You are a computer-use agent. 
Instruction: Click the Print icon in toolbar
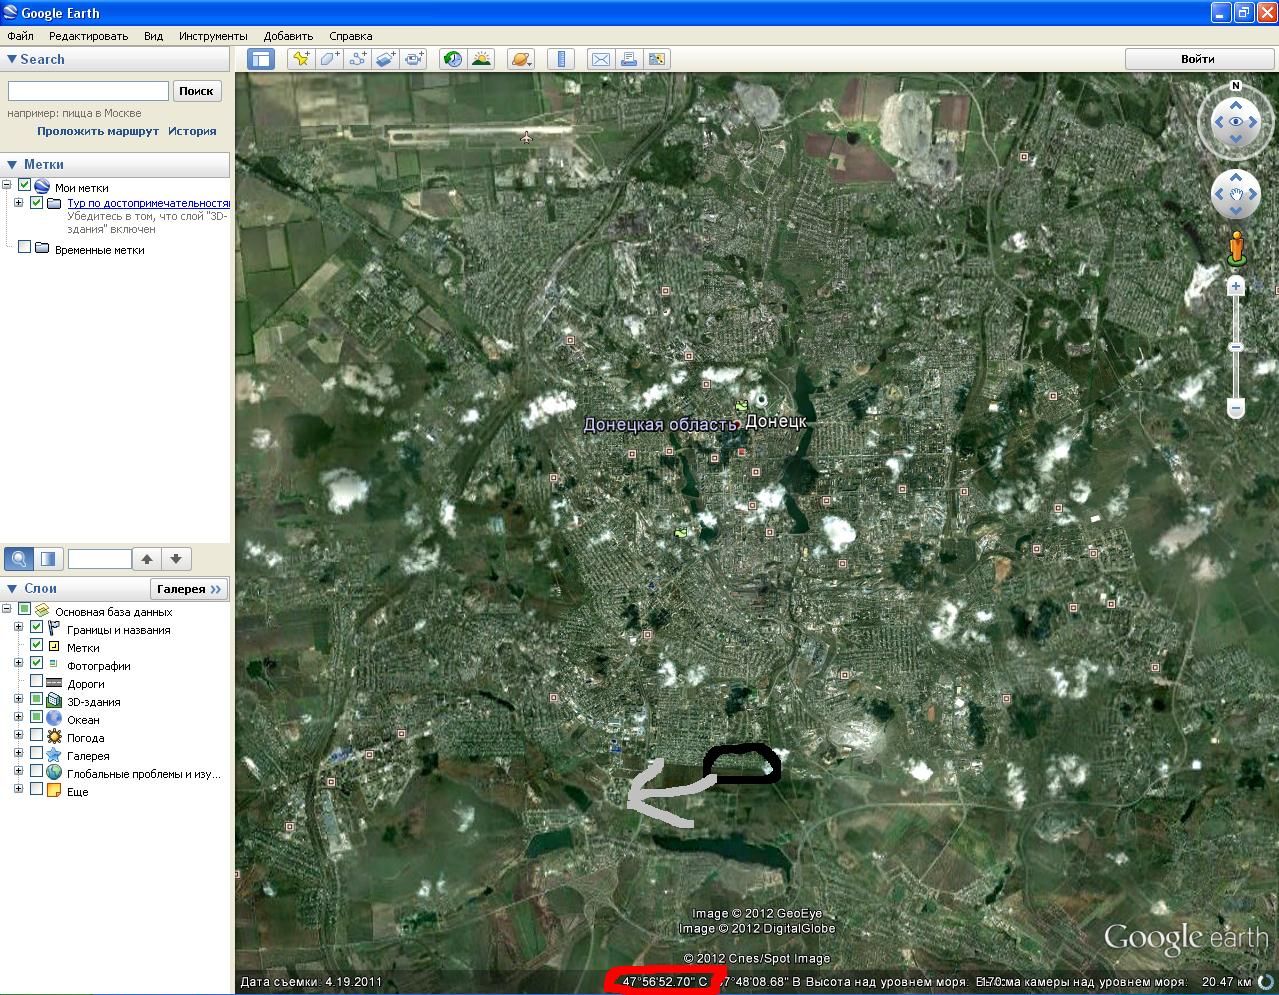(x=628, y=59)
